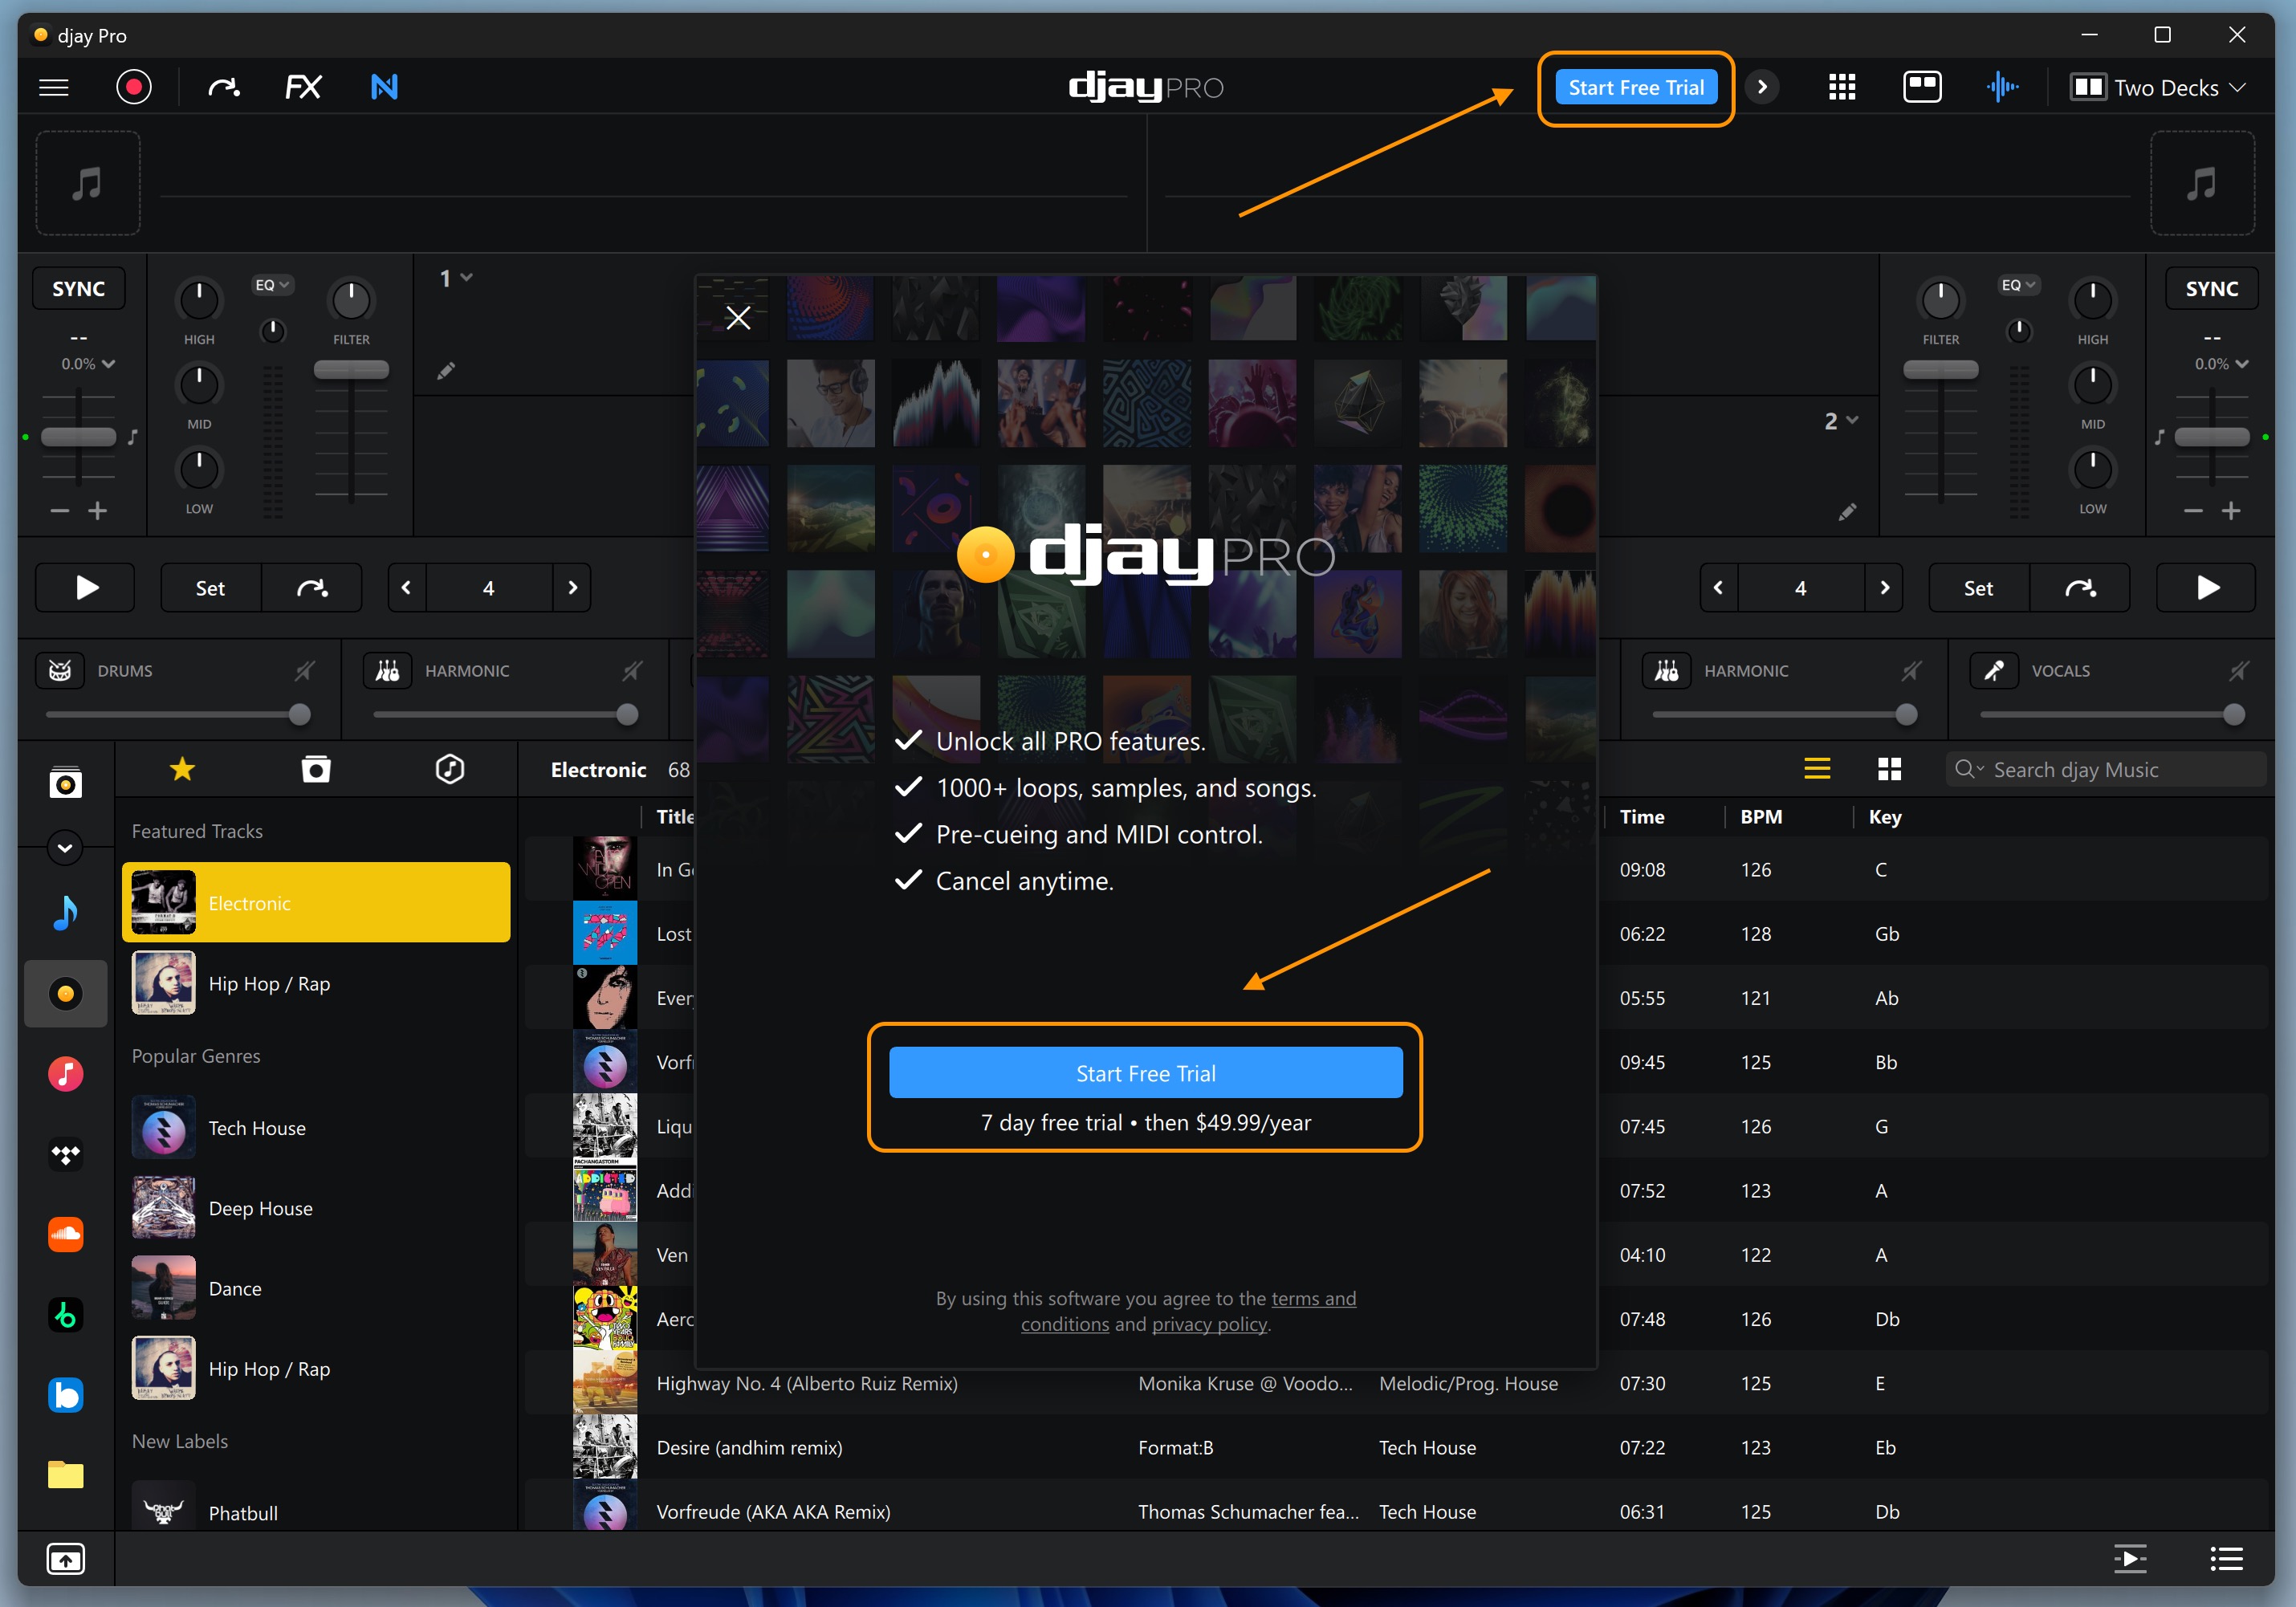2296x1607 pixels.
Task: Switch library to list view
Action: pyautogui.click(x=1817, y=769)
